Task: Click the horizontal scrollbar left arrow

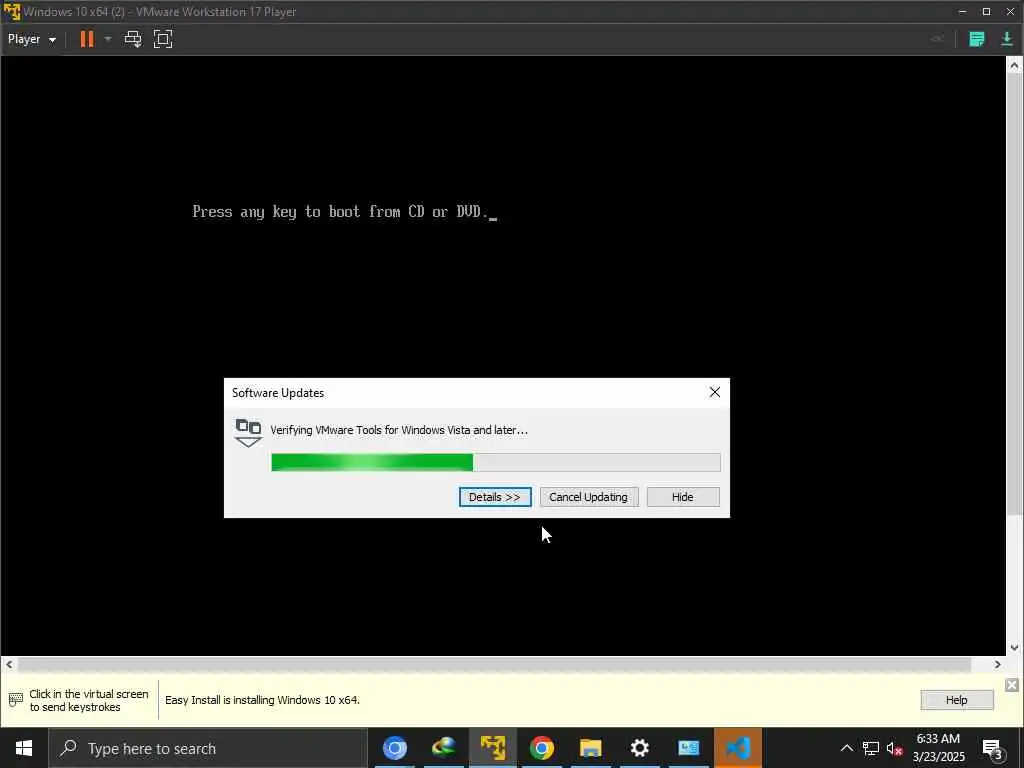Action: pos(9,665)
